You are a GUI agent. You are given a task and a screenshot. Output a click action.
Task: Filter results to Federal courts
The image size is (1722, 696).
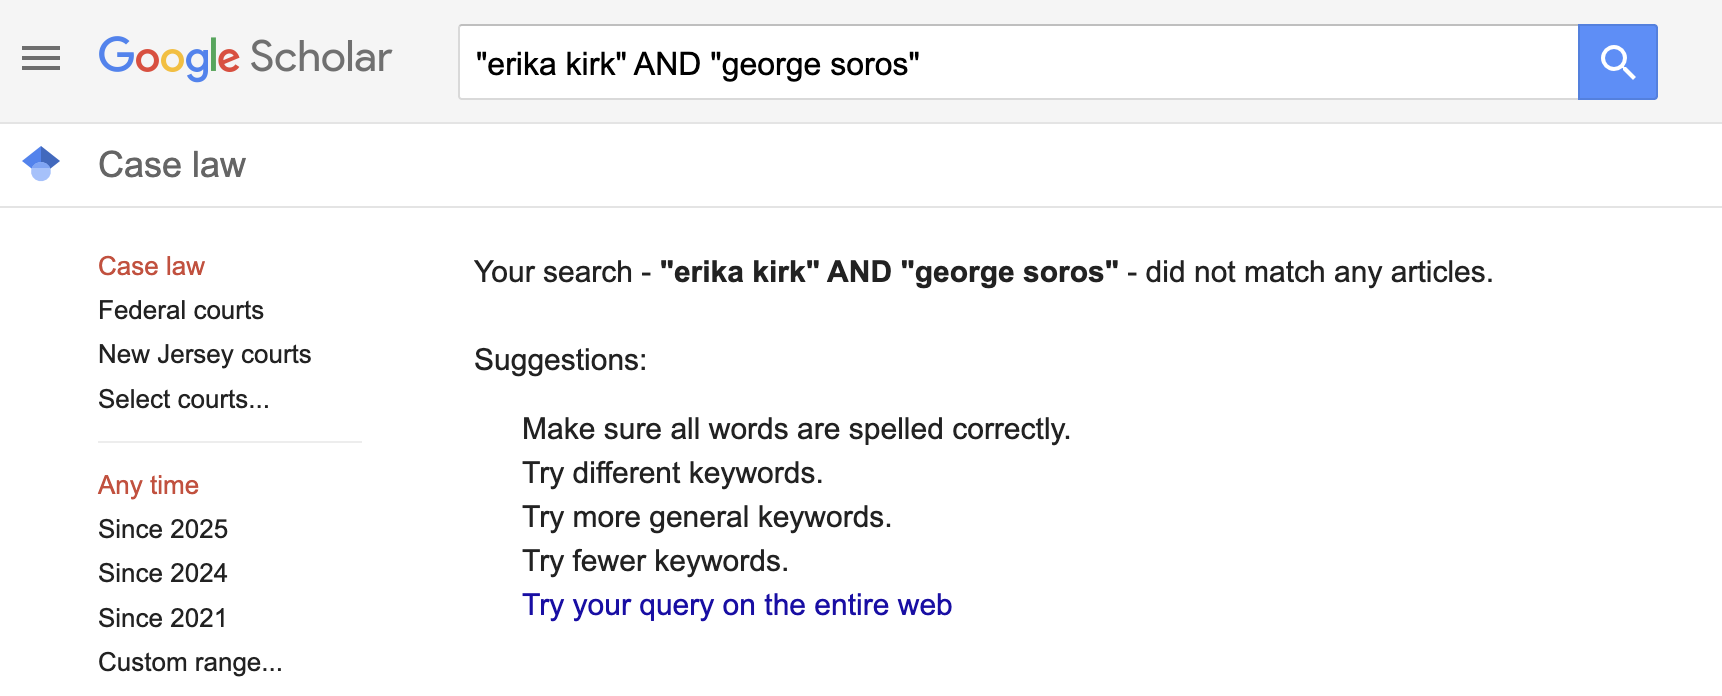(x=181, y=310)
